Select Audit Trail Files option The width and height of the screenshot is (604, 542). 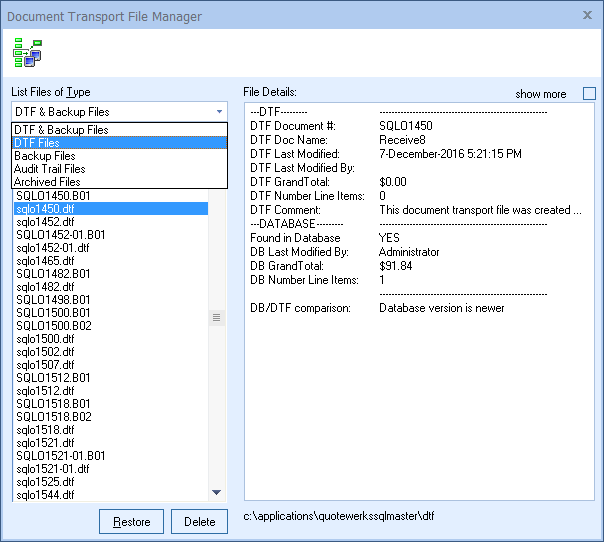[50, 169]
